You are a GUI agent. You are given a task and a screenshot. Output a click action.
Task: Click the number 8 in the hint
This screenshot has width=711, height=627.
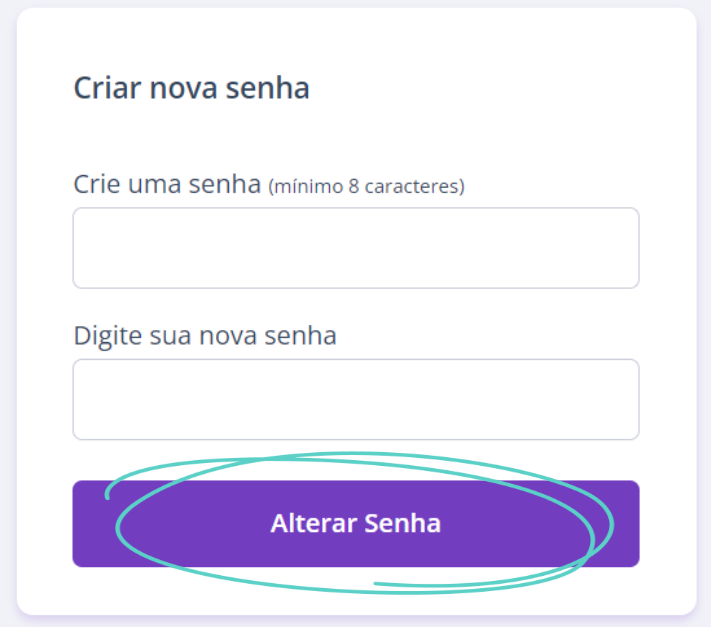point(354,187)
